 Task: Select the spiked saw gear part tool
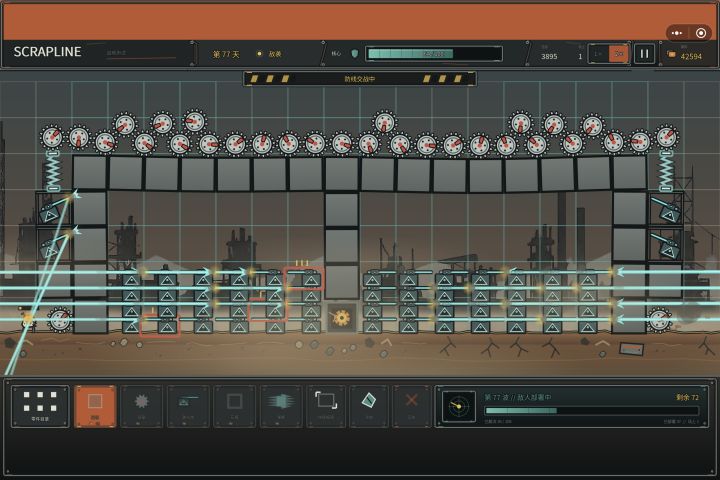click(x=141, y=406)
